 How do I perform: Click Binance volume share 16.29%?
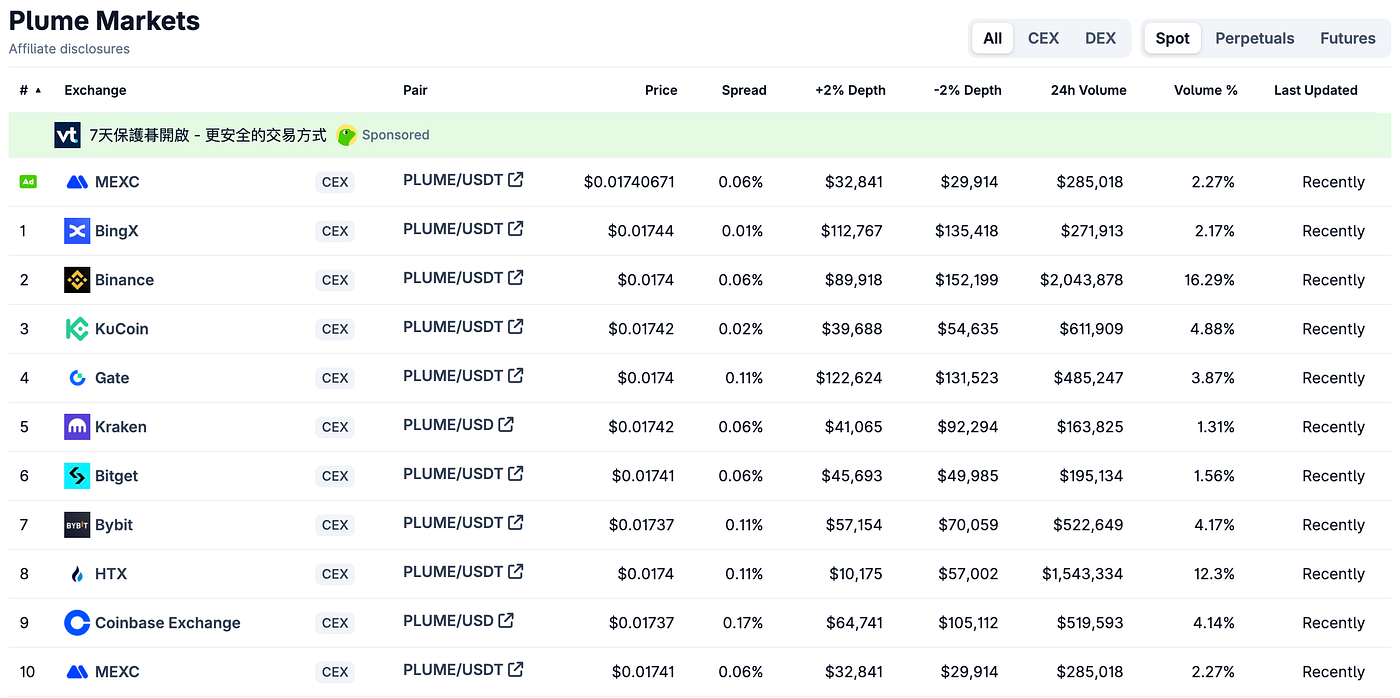coord(1210,280)
